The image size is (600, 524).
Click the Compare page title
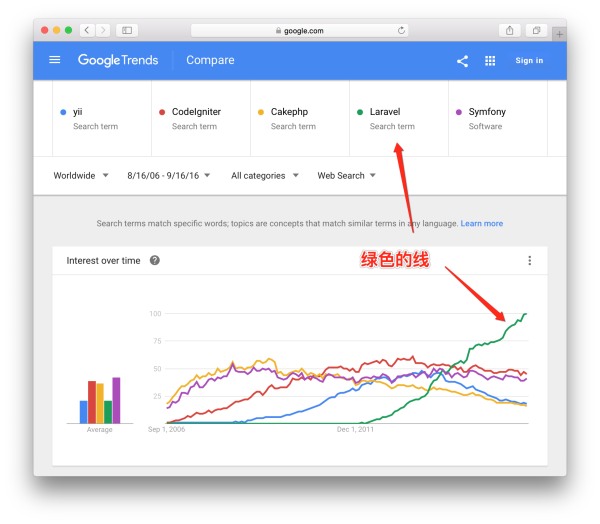pos(210,60)
